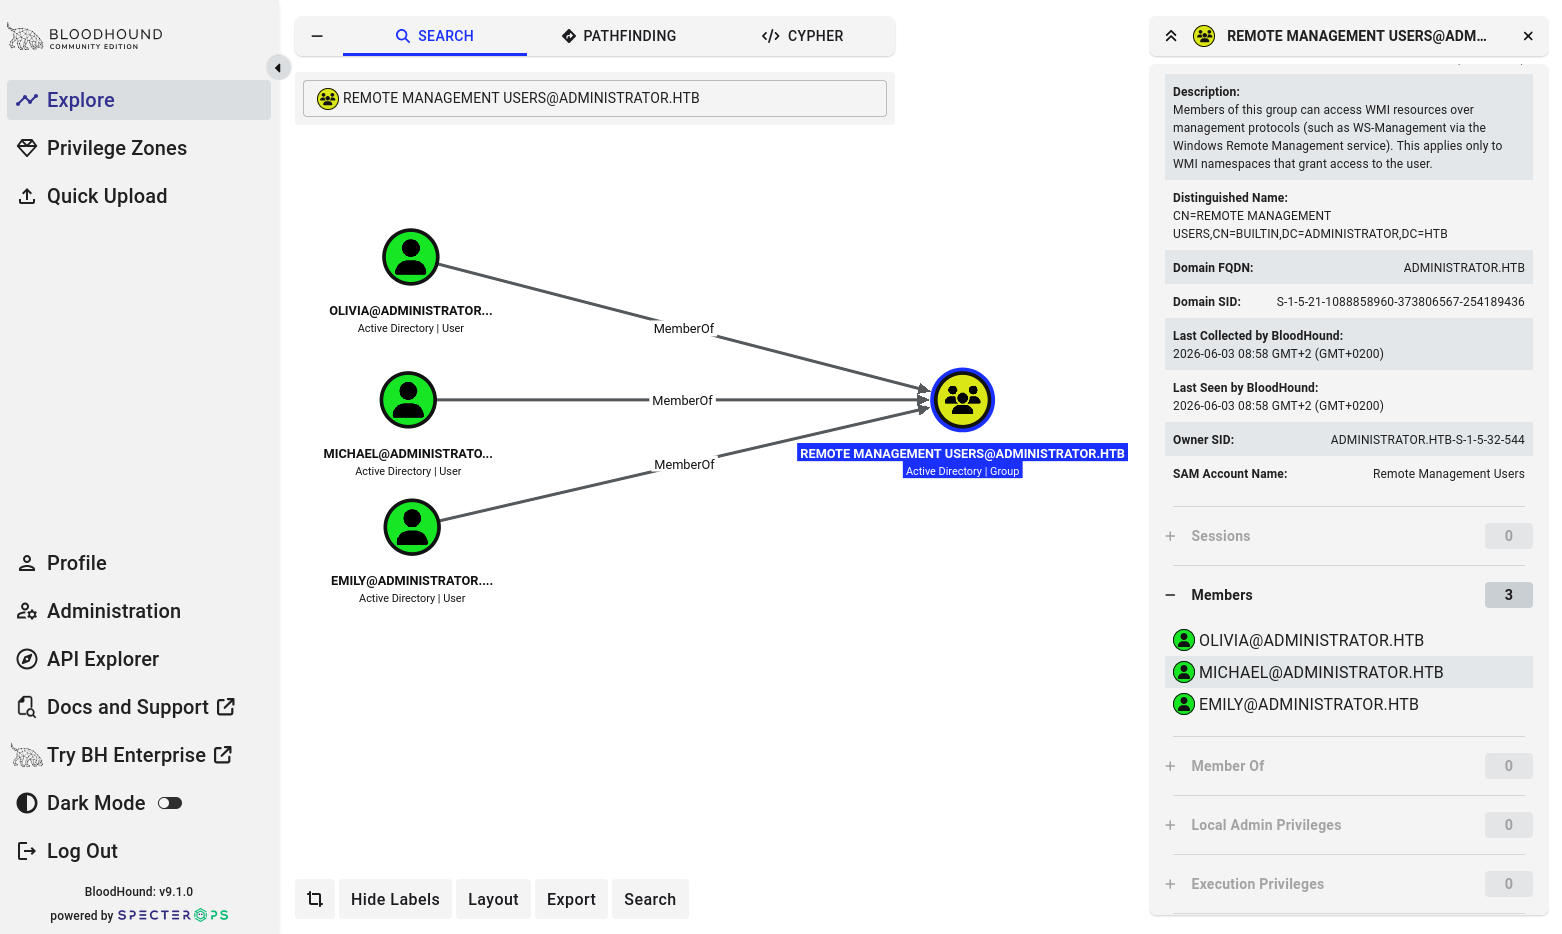Click the Distinguished Name value text

click(x=1310, y=225)
